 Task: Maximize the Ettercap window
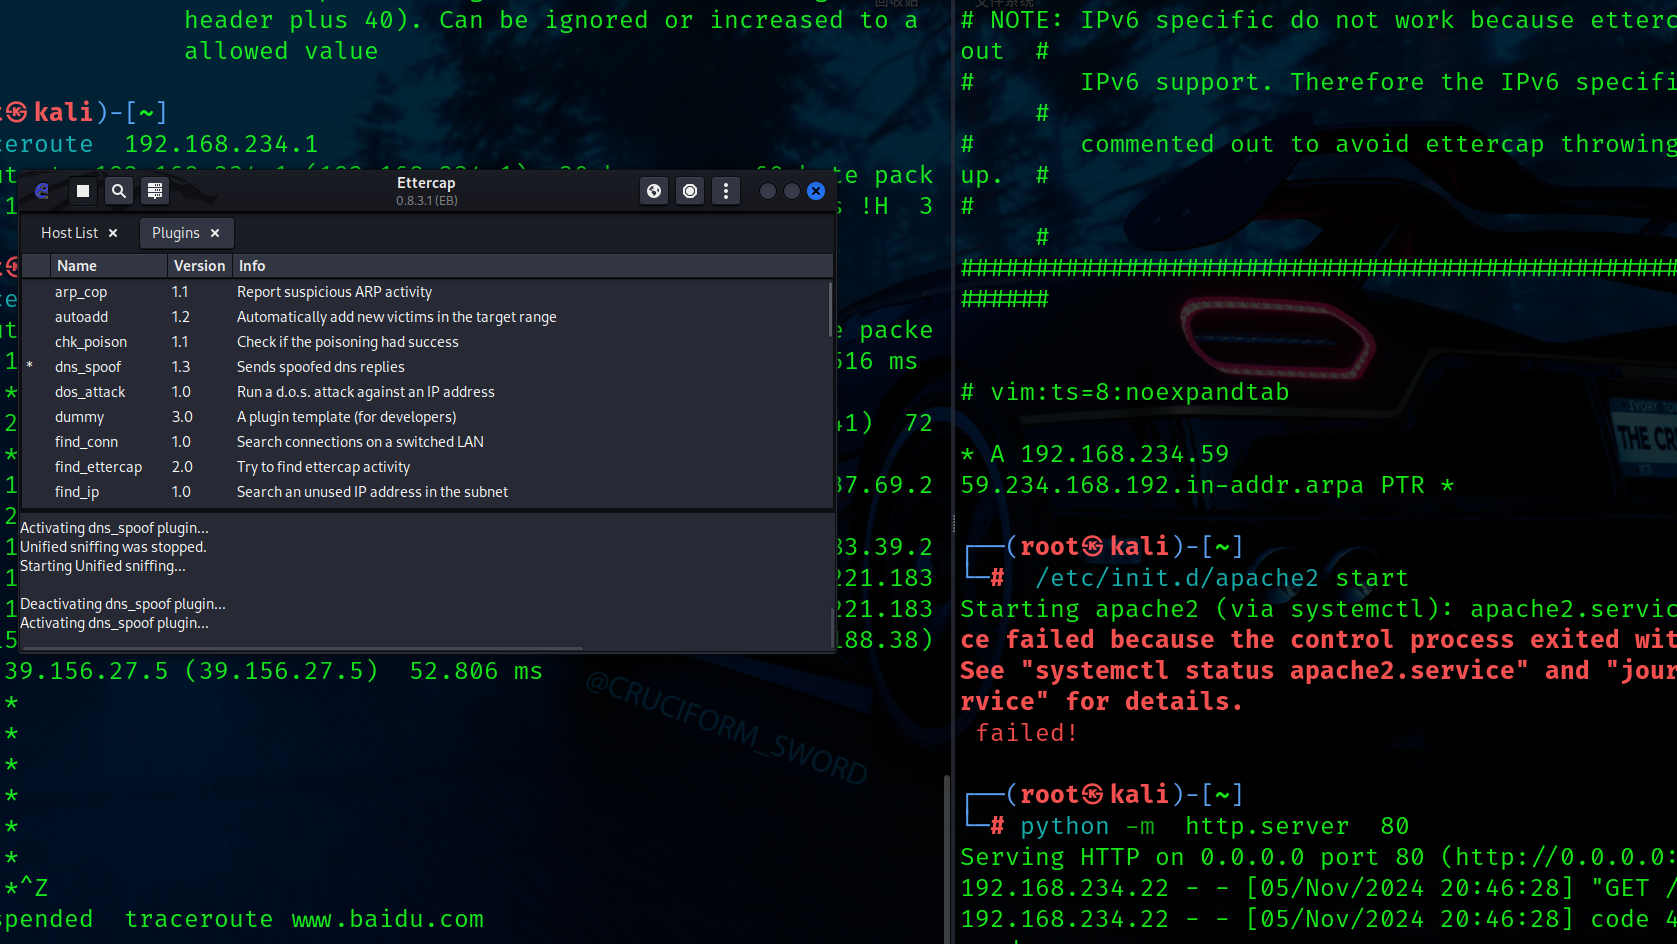click(792, 191)
